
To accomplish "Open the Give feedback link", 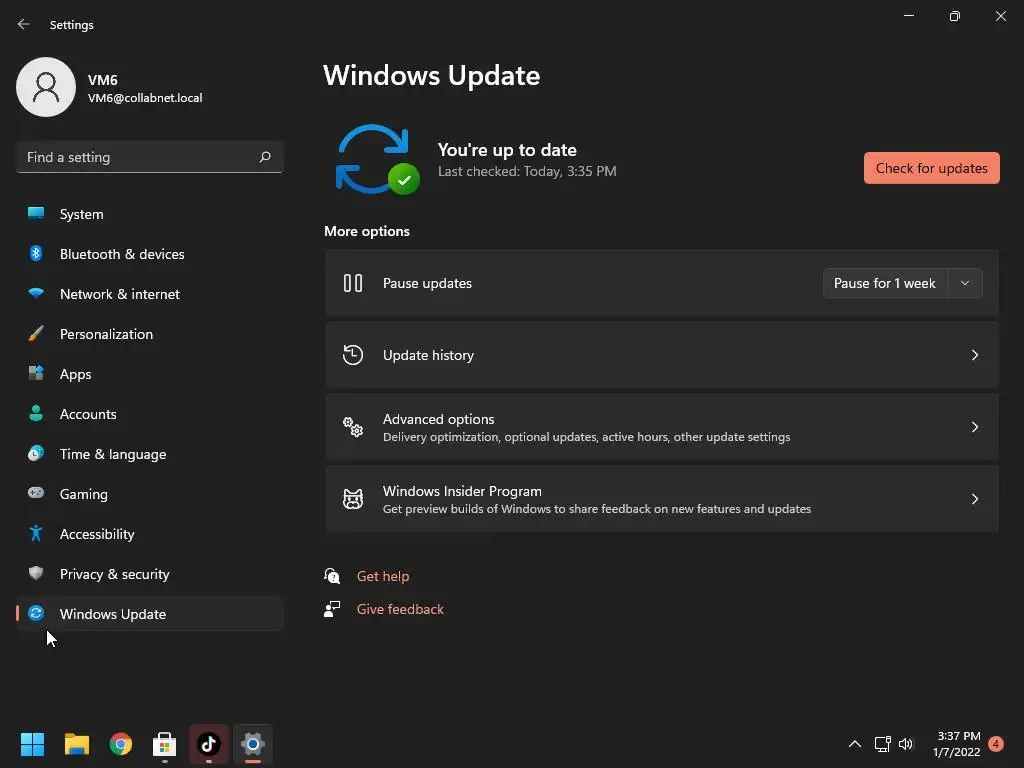I will click(x=400, y=609).
